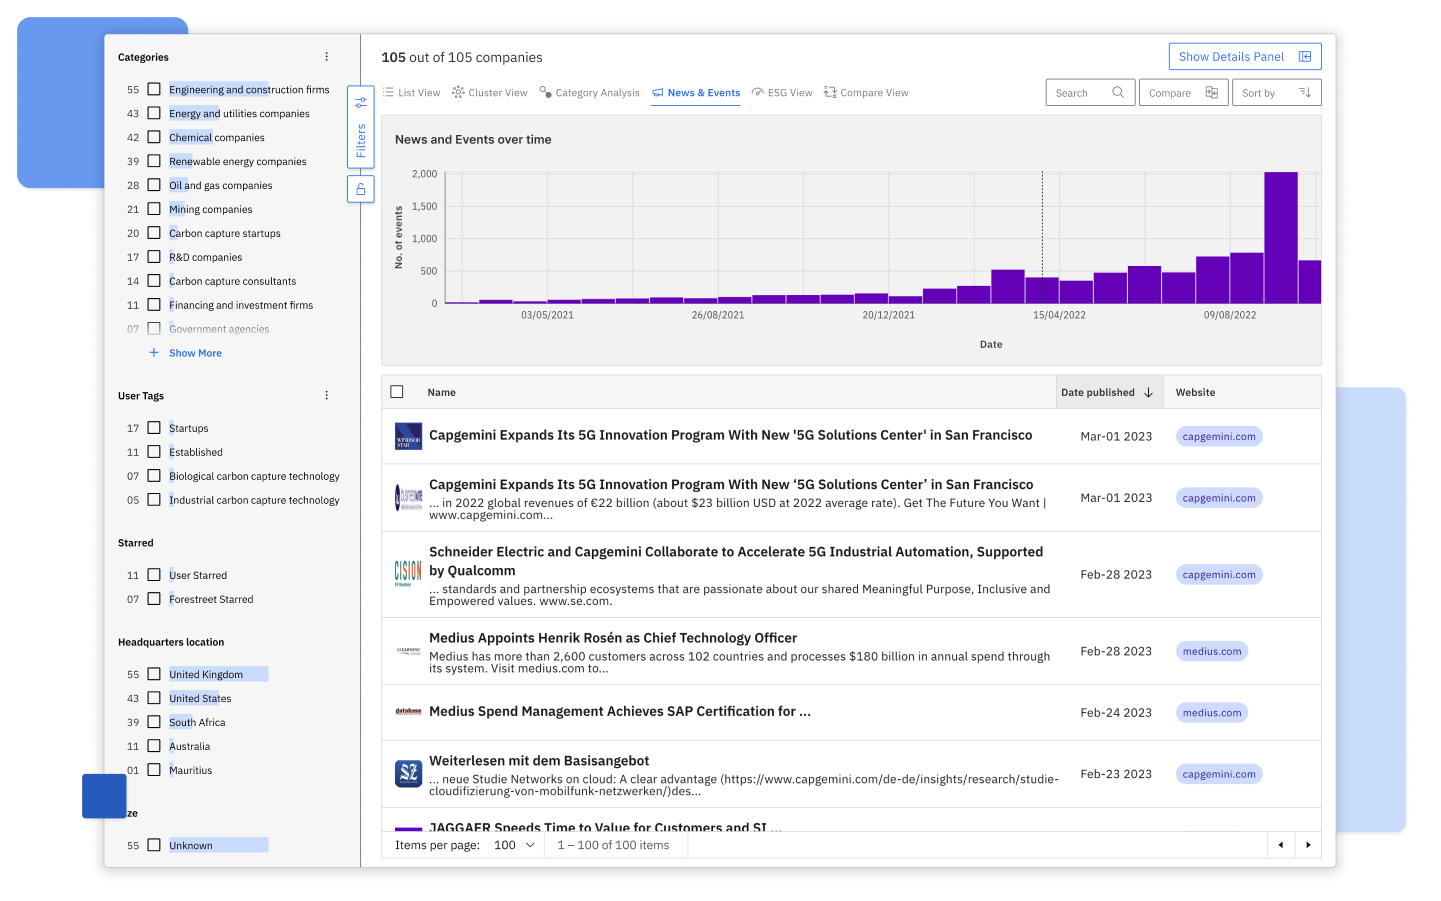
Task: Check Oil and gas companies category
Action: tap(154, 185)
